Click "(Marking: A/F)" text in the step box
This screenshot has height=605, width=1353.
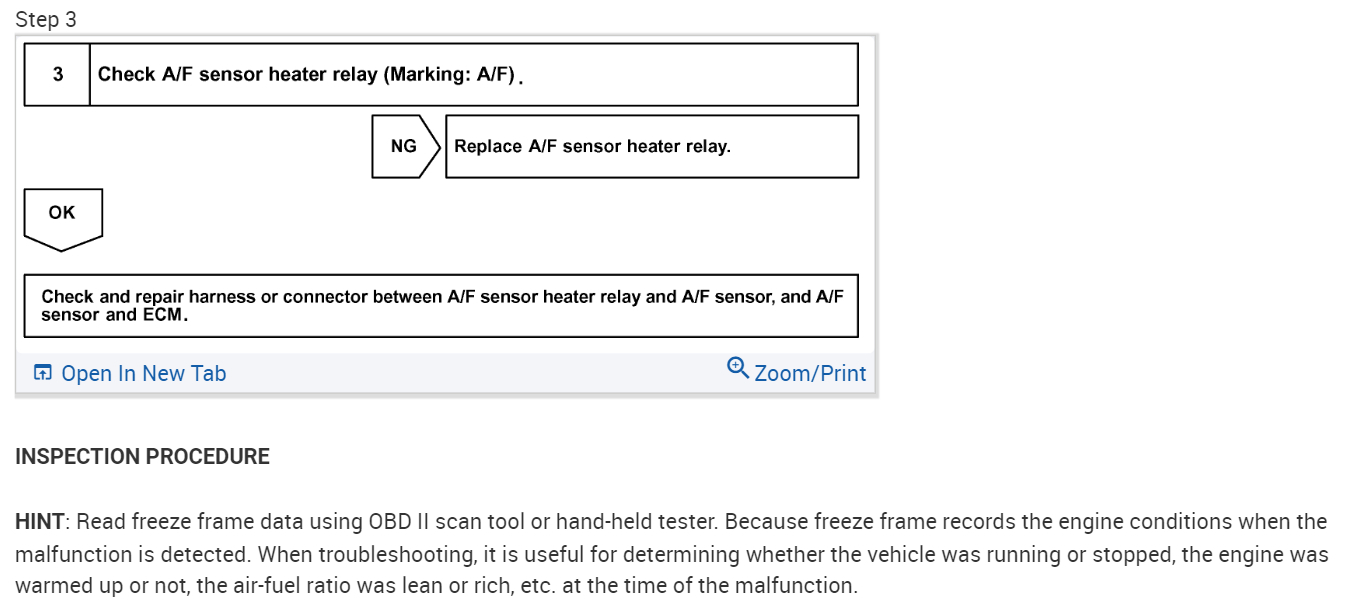click(452, 75)
